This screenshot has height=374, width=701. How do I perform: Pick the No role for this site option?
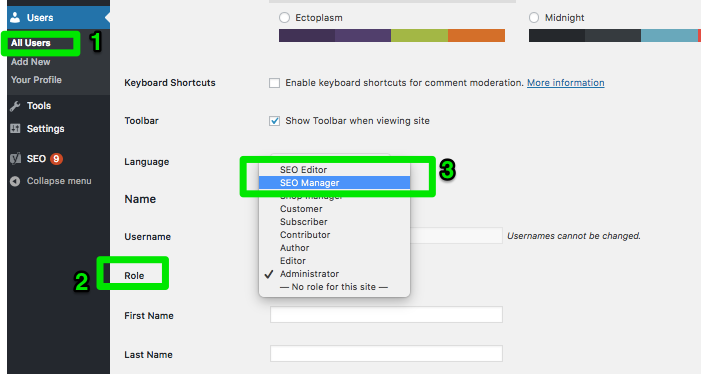point(334,287)
